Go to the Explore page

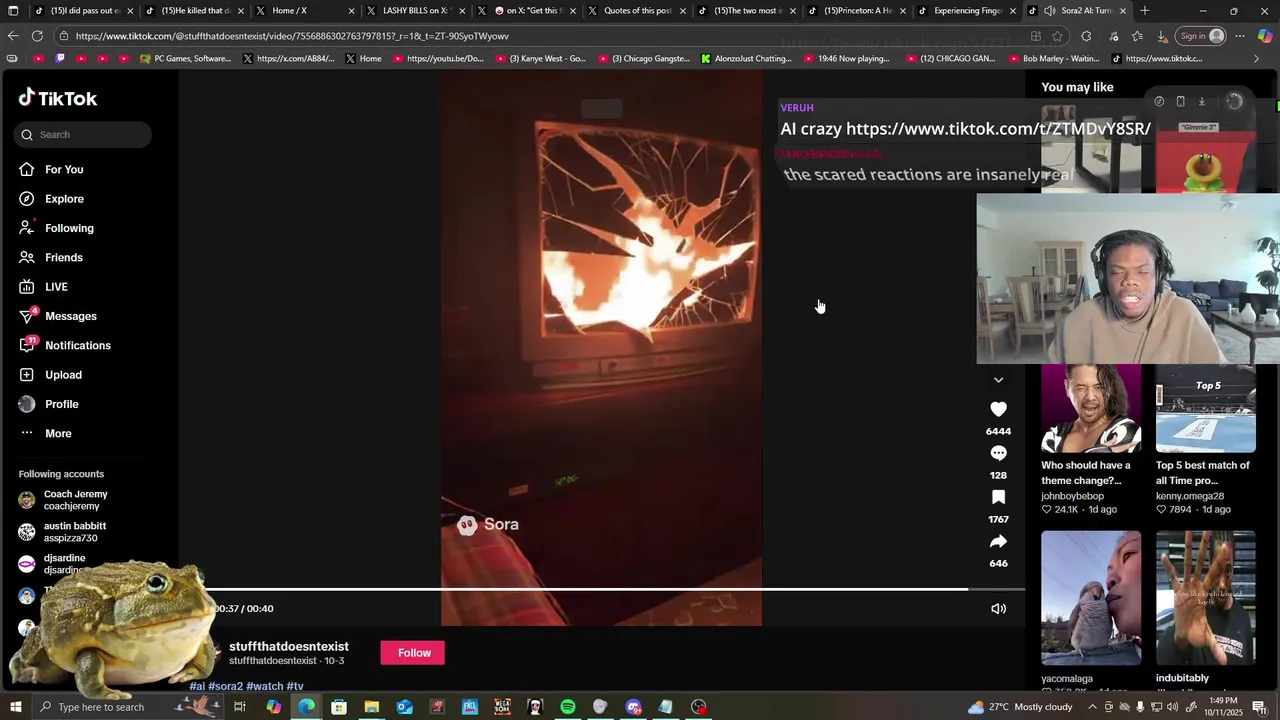tap(64, 199)
